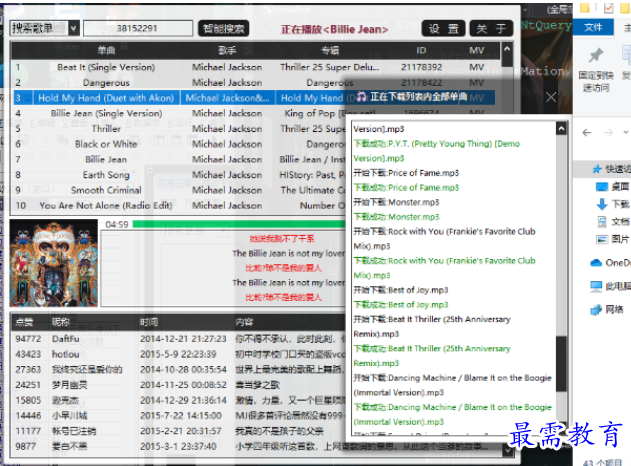
Task: Open OneDrive cloud item in Explorer sidebar
Action: coord(610,263)
